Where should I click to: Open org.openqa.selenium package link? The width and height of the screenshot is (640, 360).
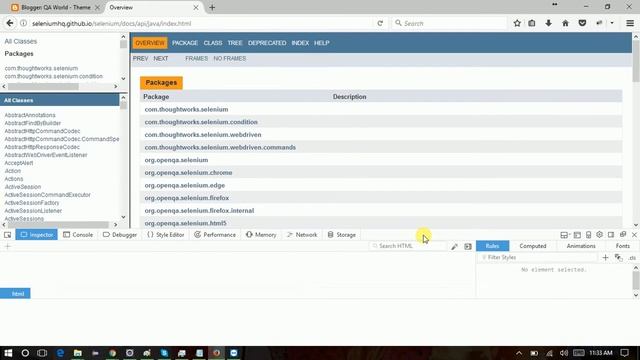pyautogui.click(x=176, y=160)
